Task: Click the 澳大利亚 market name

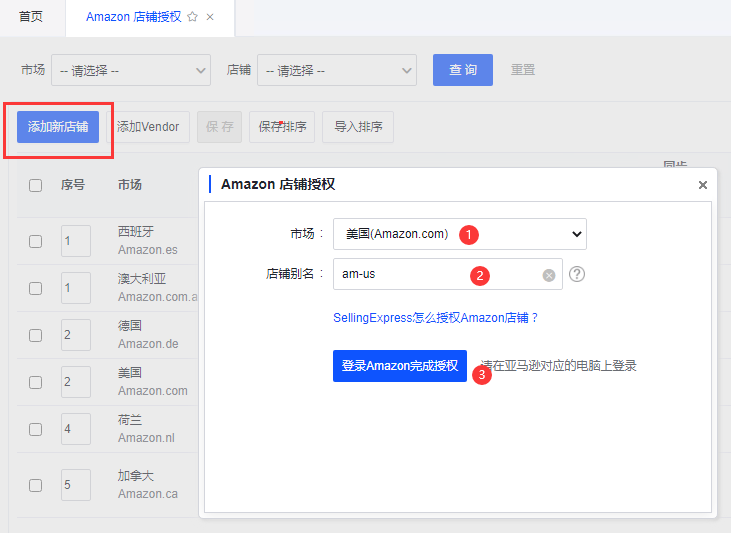Action: coord(142,279)
